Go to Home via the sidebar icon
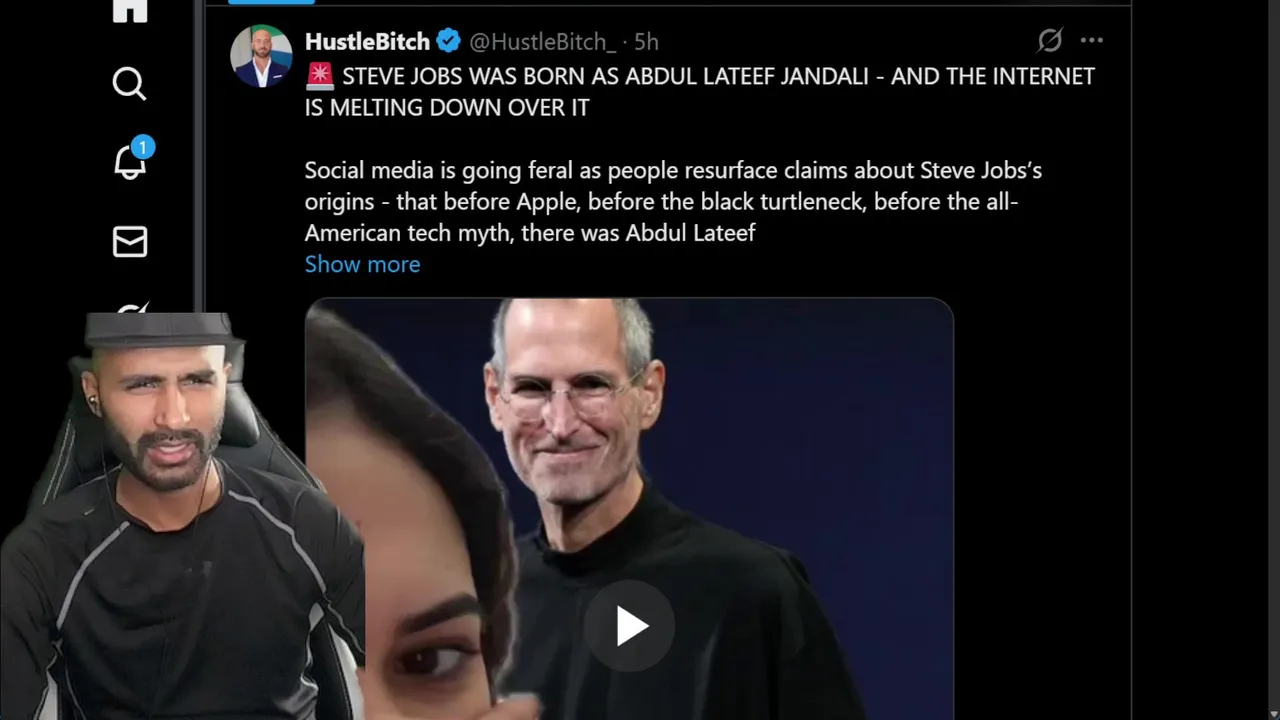 pyautogui.click(x=130, y=10)
